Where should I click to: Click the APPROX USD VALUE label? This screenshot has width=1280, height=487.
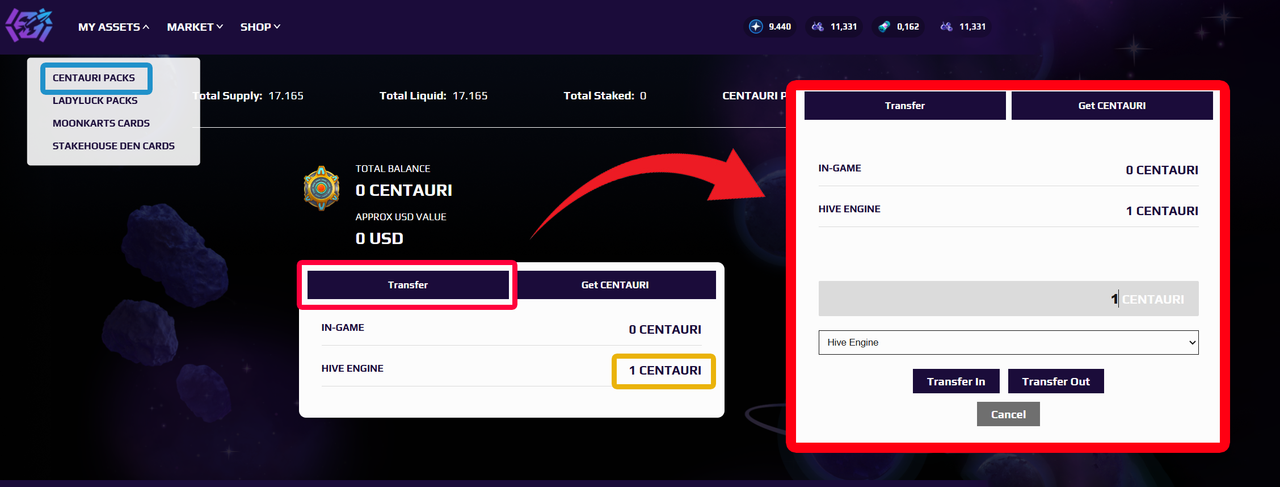(401, 217)
